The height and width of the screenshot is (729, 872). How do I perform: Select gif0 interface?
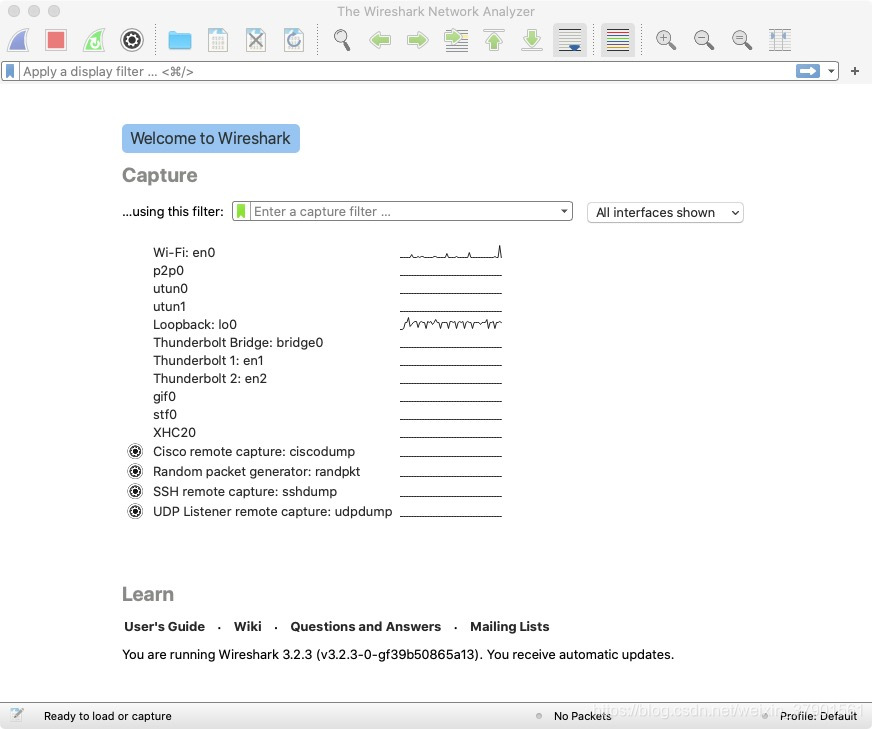[x=164, y=396]
